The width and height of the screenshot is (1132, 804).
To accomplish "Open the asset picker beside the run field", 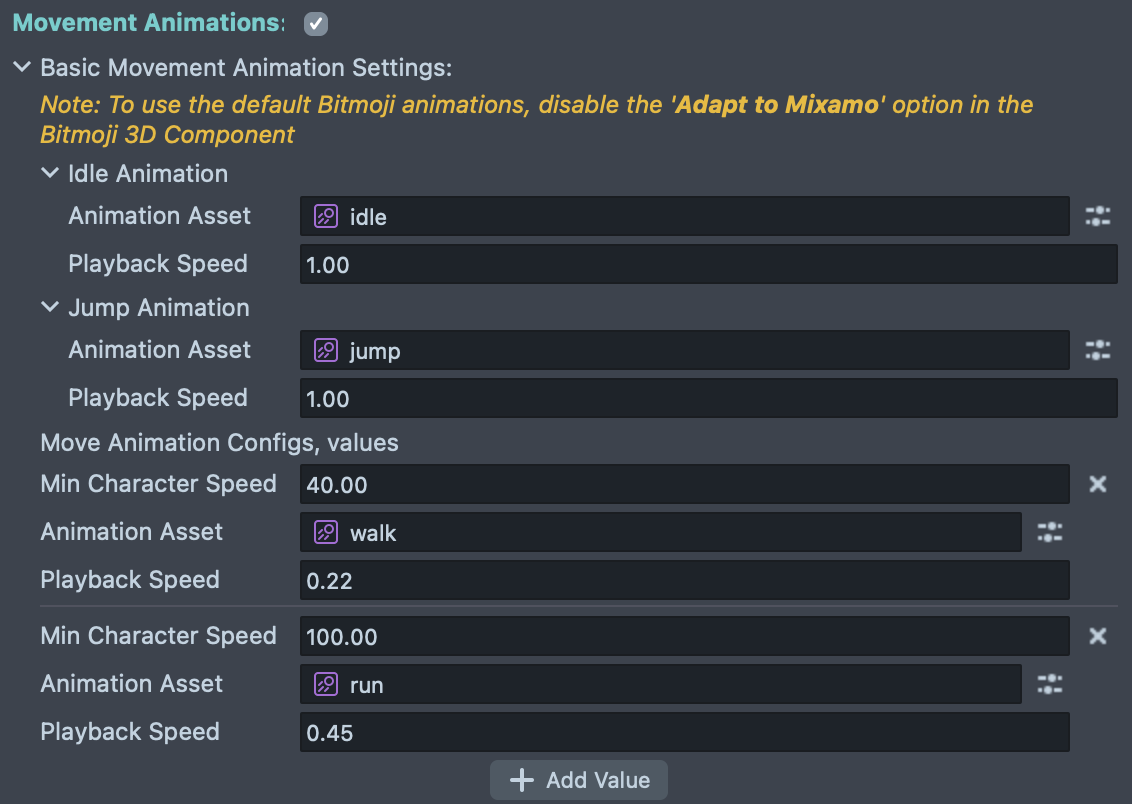I will pos(1049,684).
